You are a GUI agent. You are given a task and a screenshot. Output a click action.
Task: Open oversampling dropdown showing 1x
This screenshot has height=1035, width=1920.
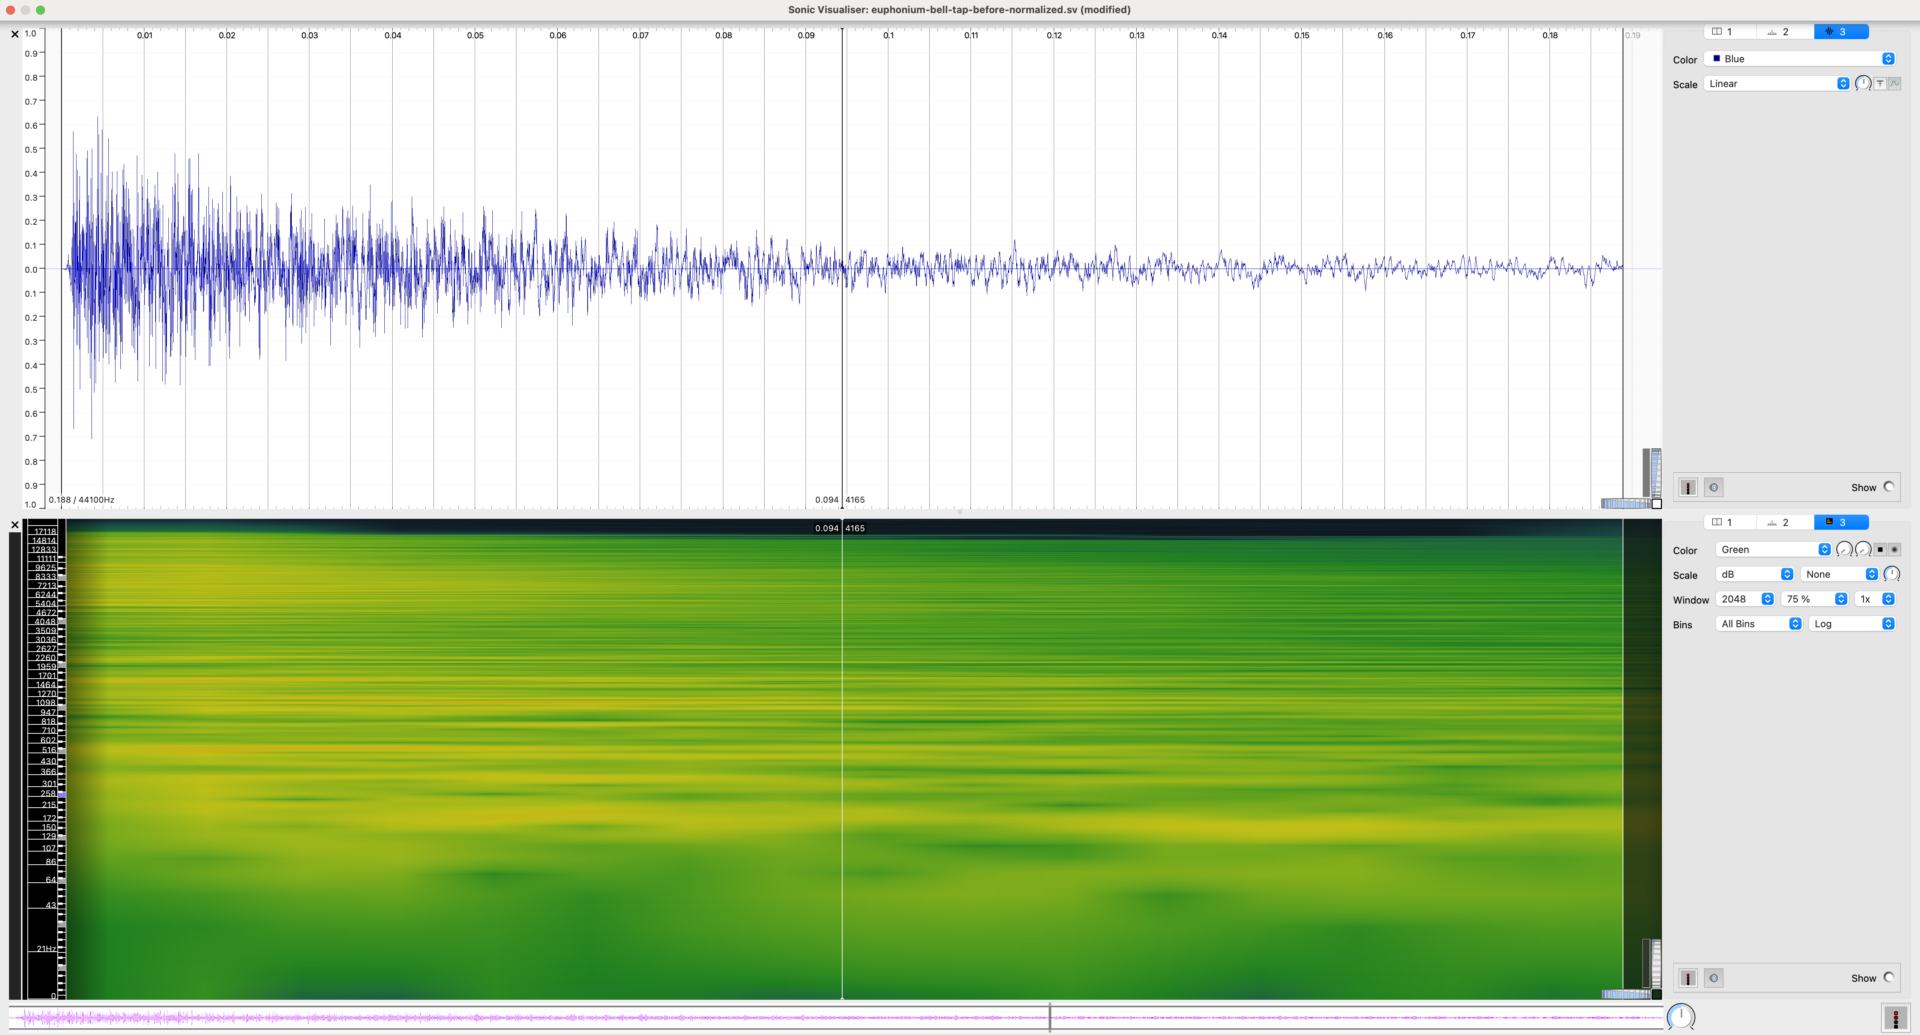[1875, 599]
